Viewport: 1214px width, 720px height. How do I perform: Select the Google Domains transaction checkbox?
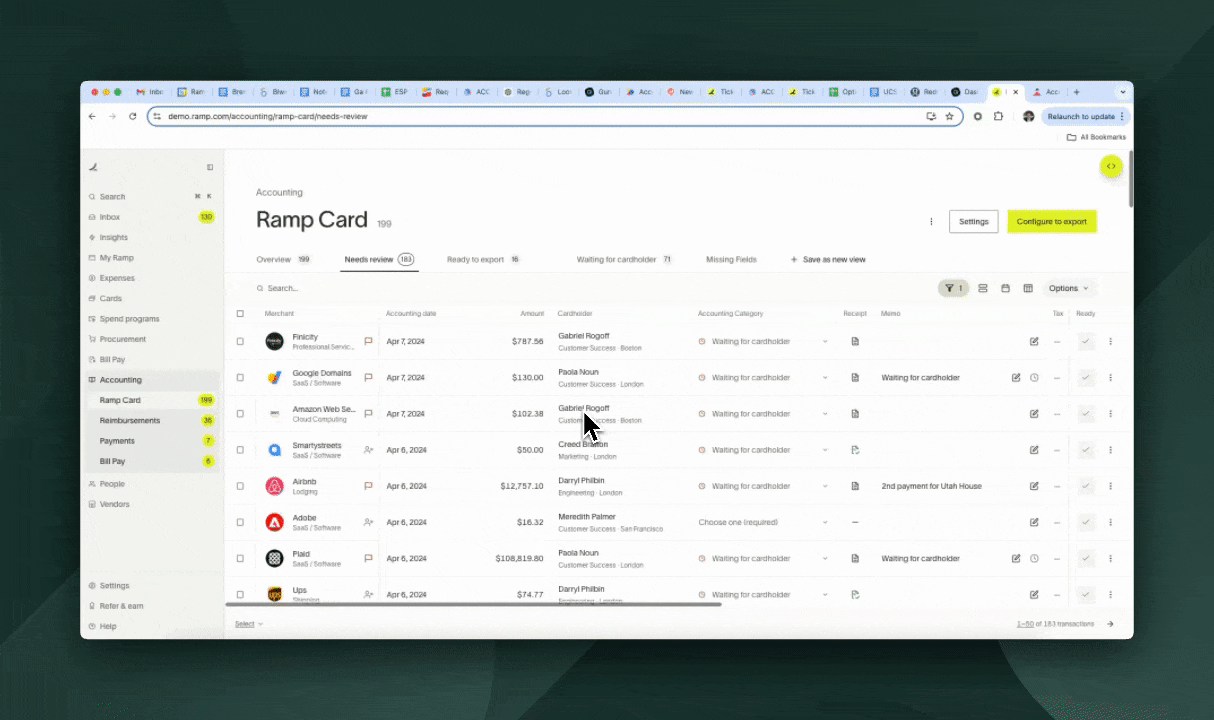tap(240, 377)
